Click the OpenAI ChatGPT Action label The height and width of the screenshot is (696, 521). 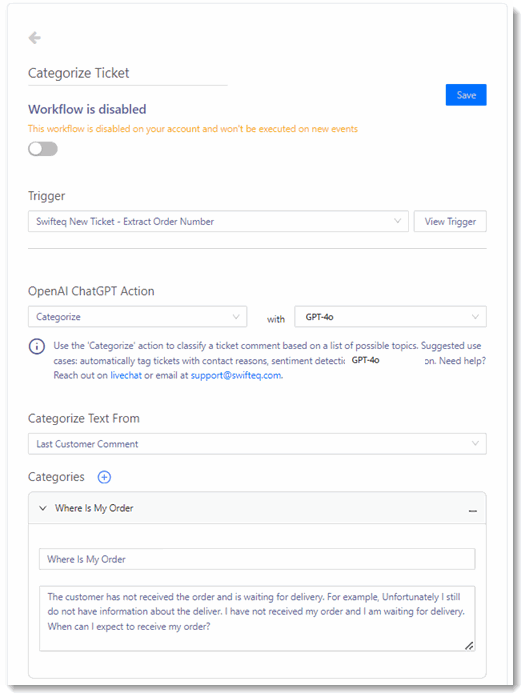pos(91,291)
